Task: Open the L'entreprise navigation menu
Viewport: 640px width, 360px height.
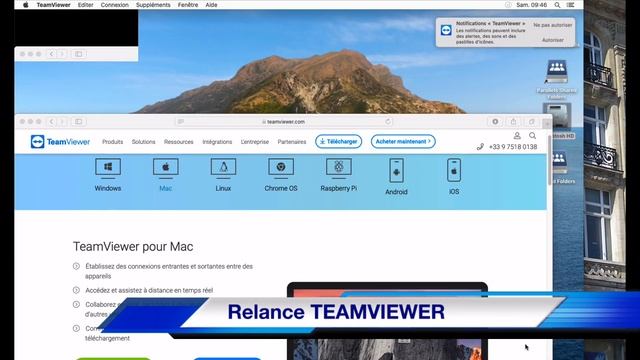Action: (x=255, y=142)
